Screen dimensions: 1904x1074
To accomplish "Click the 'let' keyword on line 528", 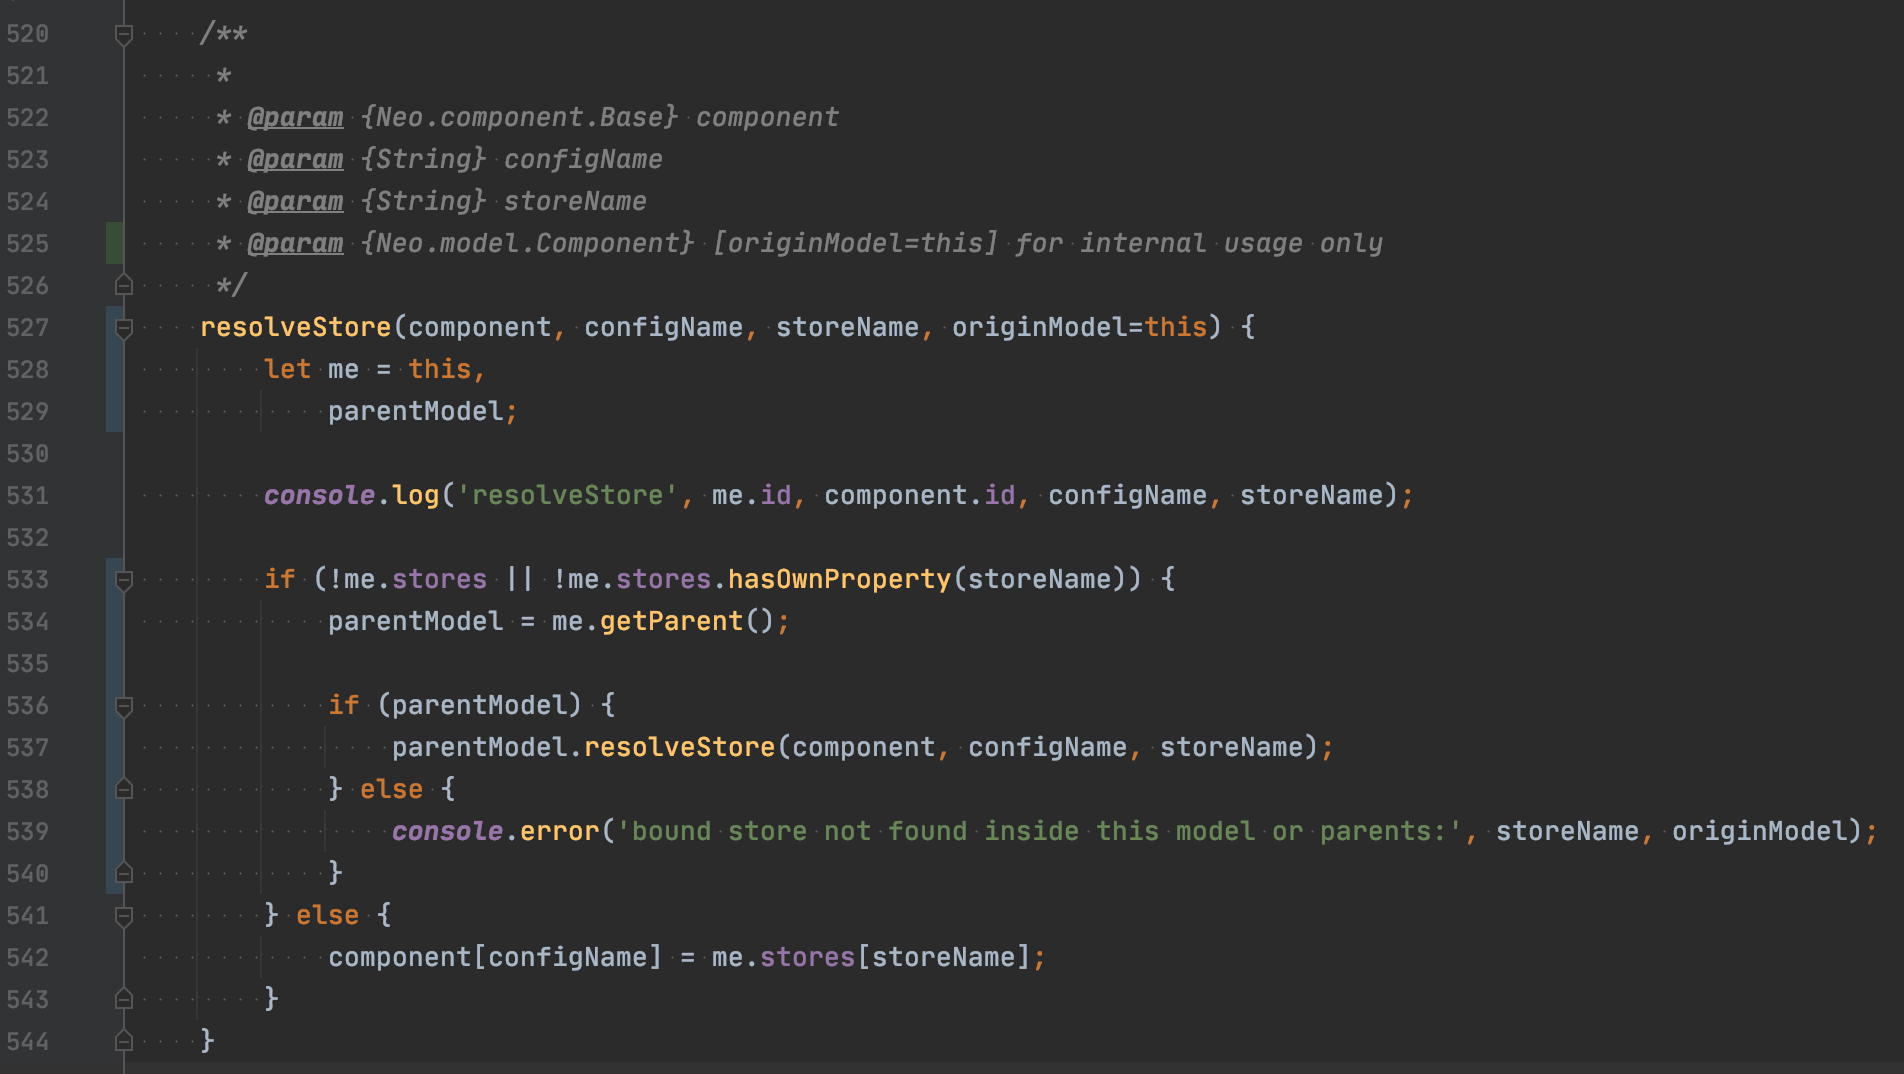I will [287, 369].
